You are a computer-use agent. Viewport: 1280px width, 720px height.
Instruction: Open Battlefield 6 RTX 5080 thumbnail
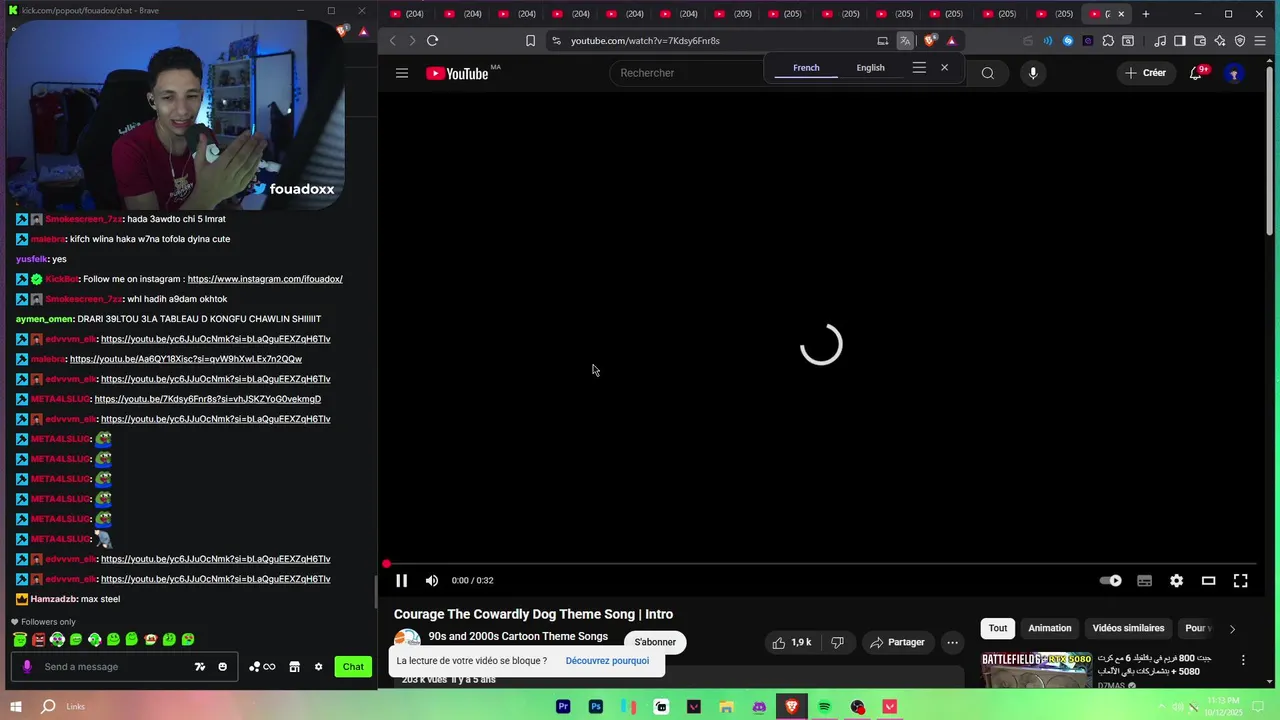[x=1036, y=670]
